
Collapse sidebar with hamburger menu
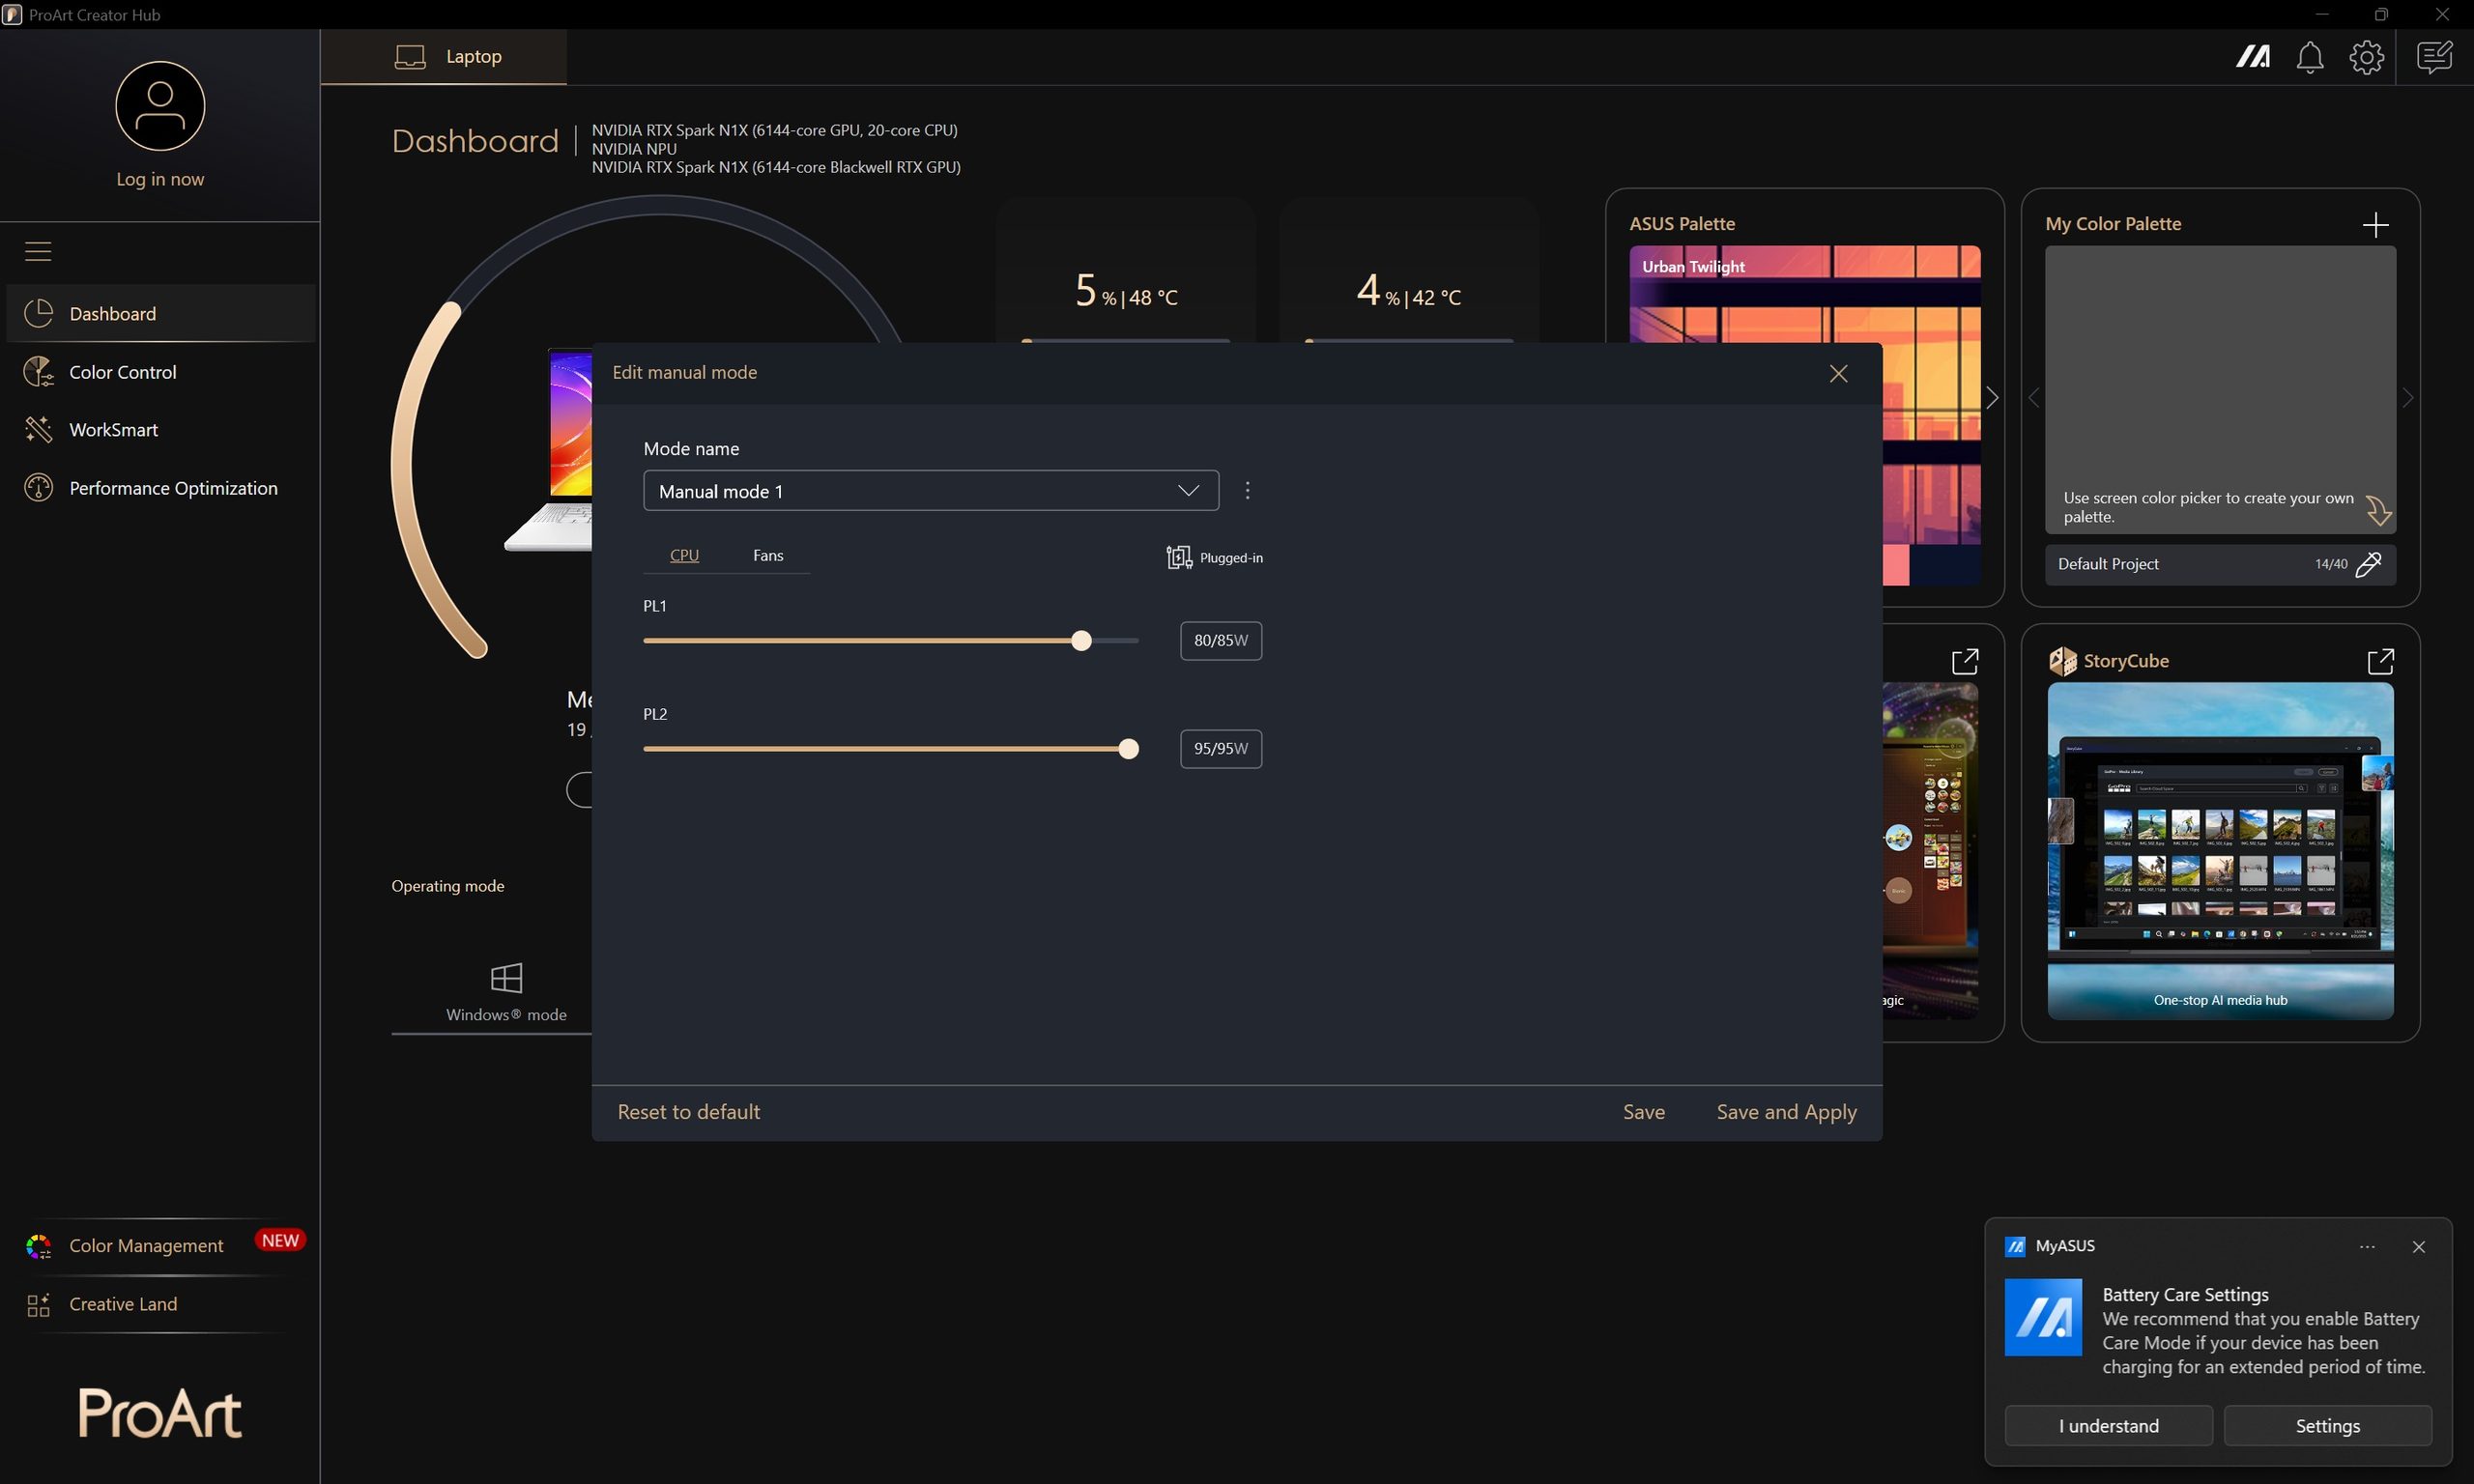(38, 251)
